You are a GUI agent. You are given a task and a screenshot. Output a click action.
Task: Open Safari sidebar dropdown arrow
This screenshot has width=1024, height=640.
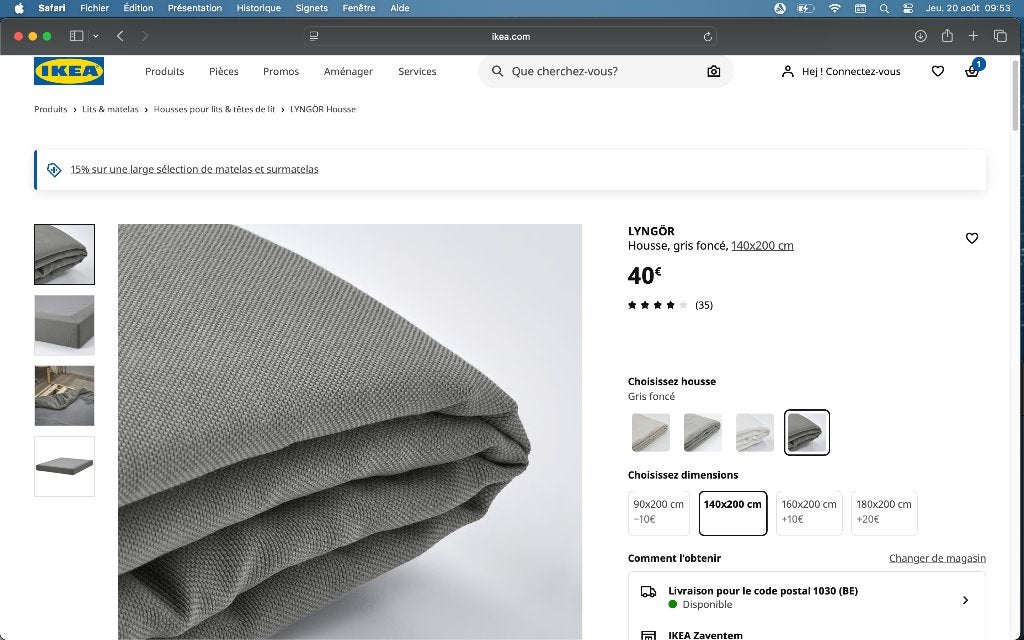point(95,36)
